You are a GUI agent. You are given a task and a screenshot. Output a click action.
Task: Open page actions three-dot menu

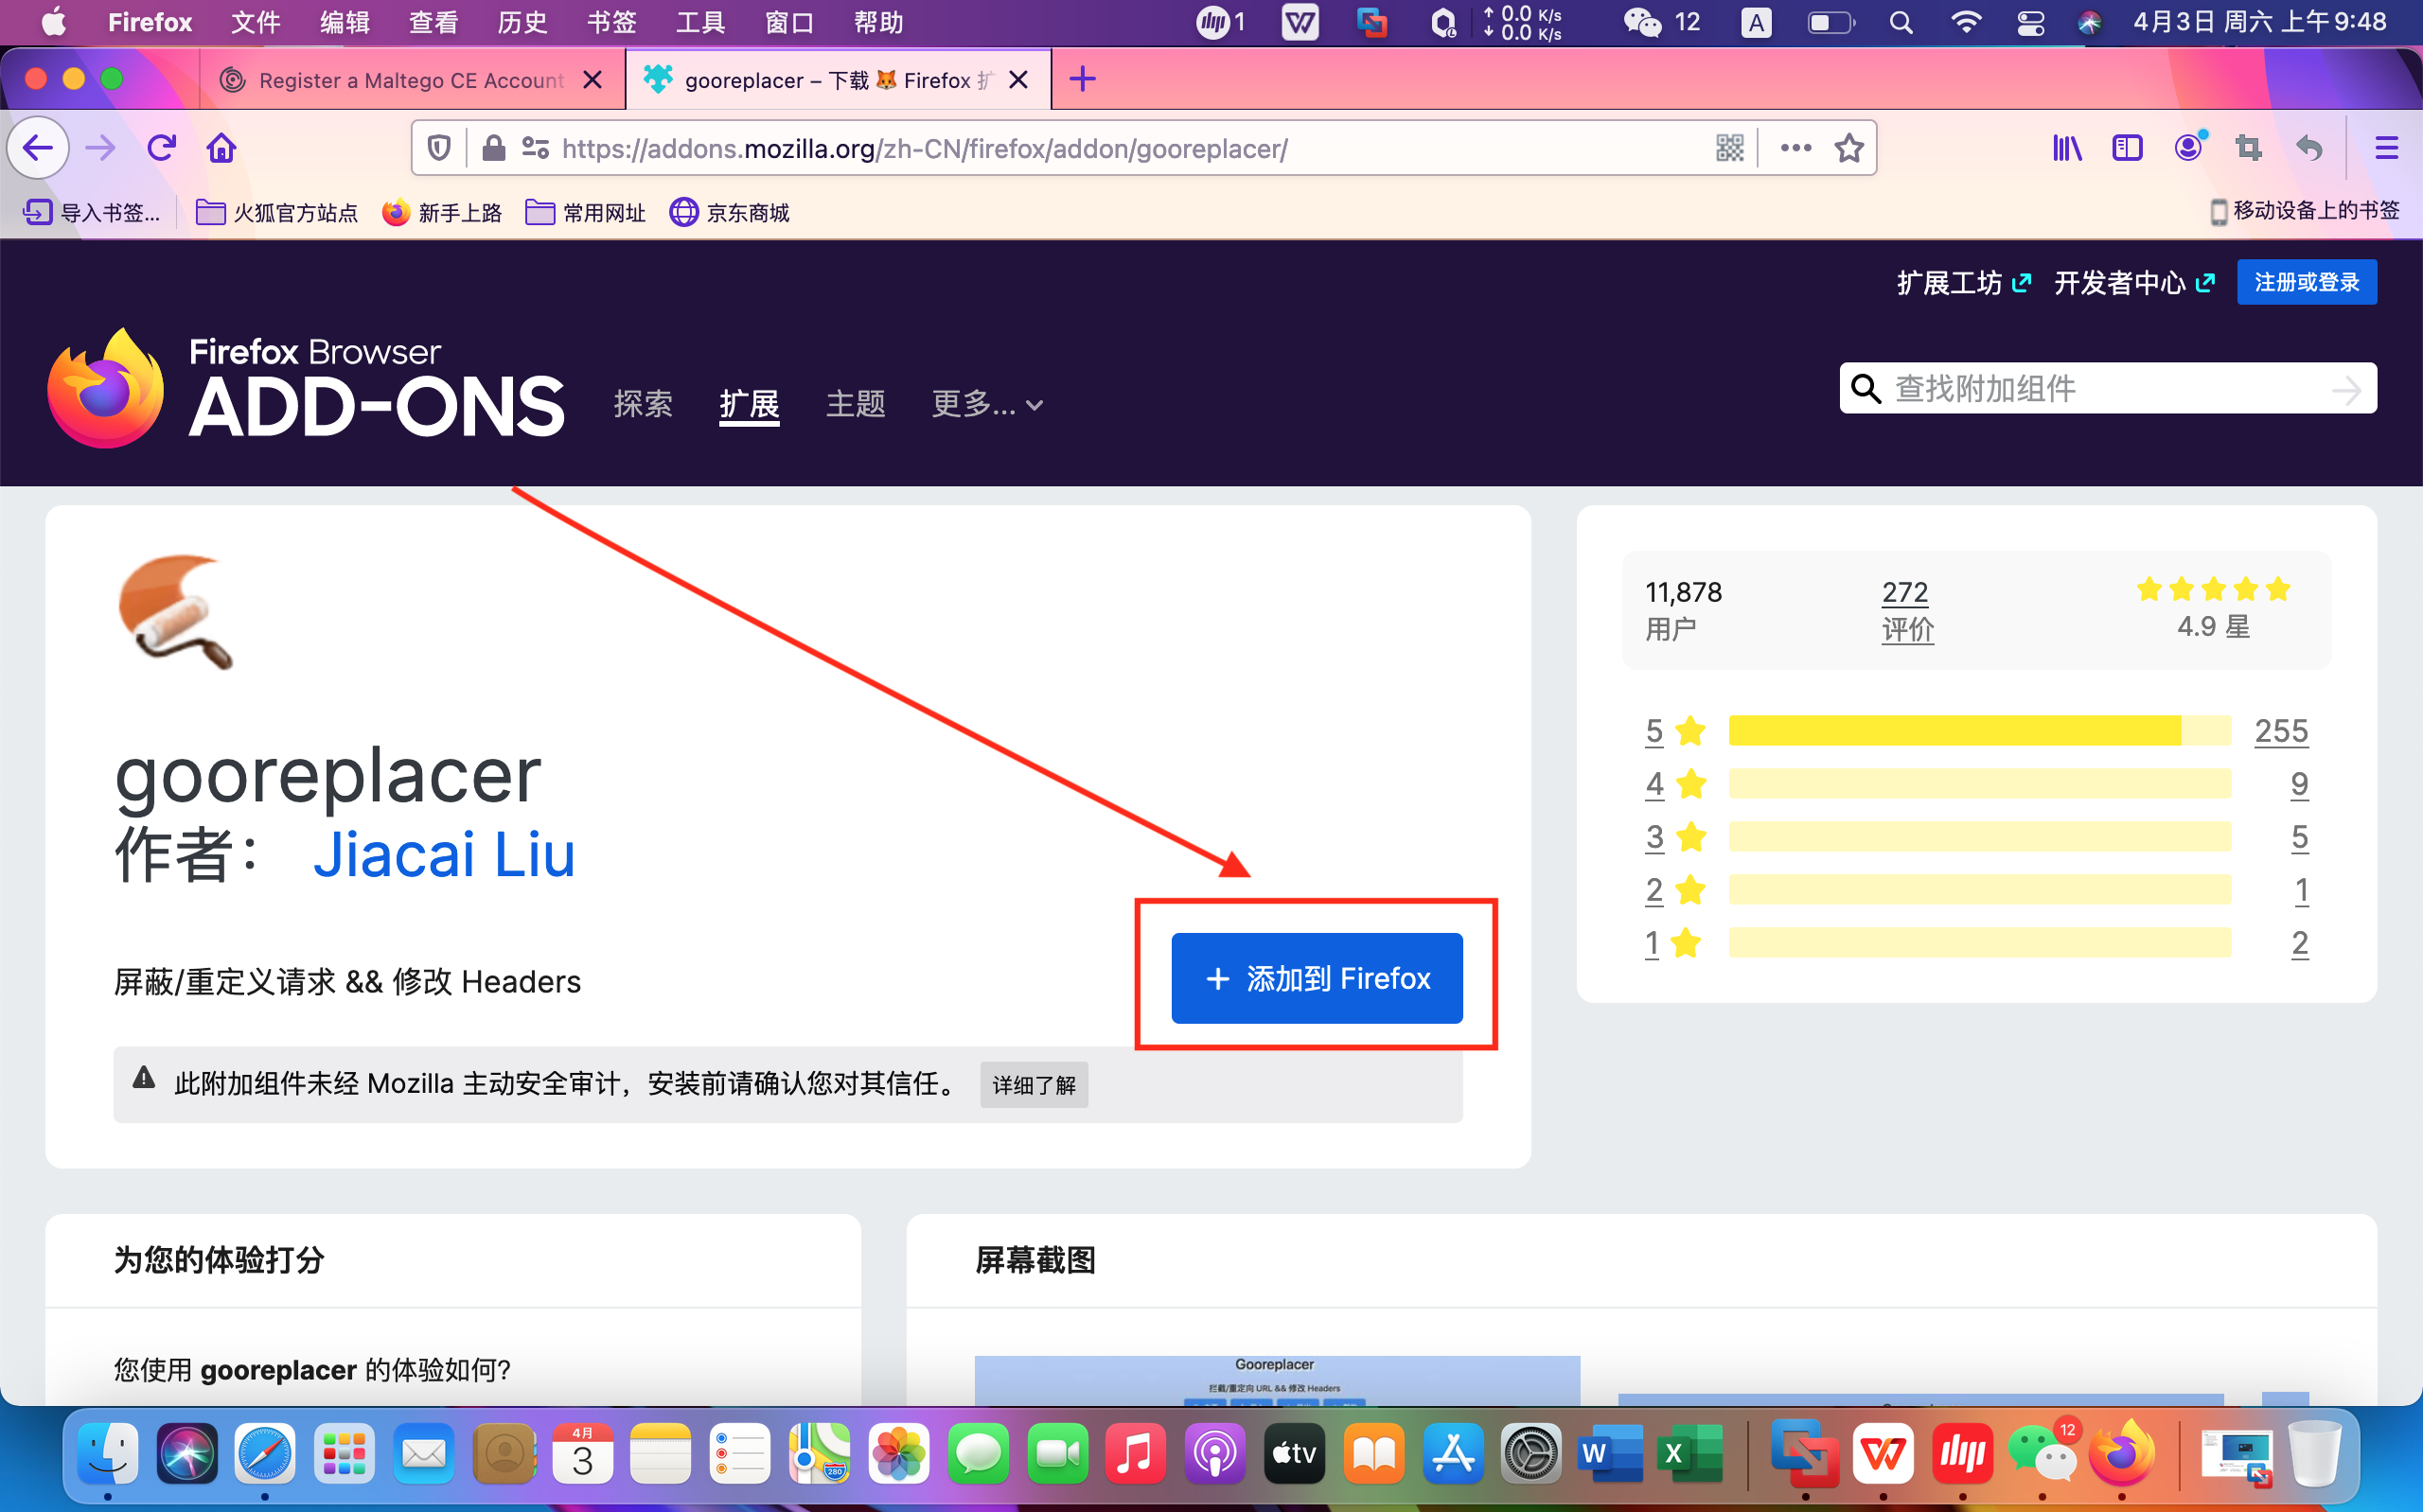(x=1795, y=148)
